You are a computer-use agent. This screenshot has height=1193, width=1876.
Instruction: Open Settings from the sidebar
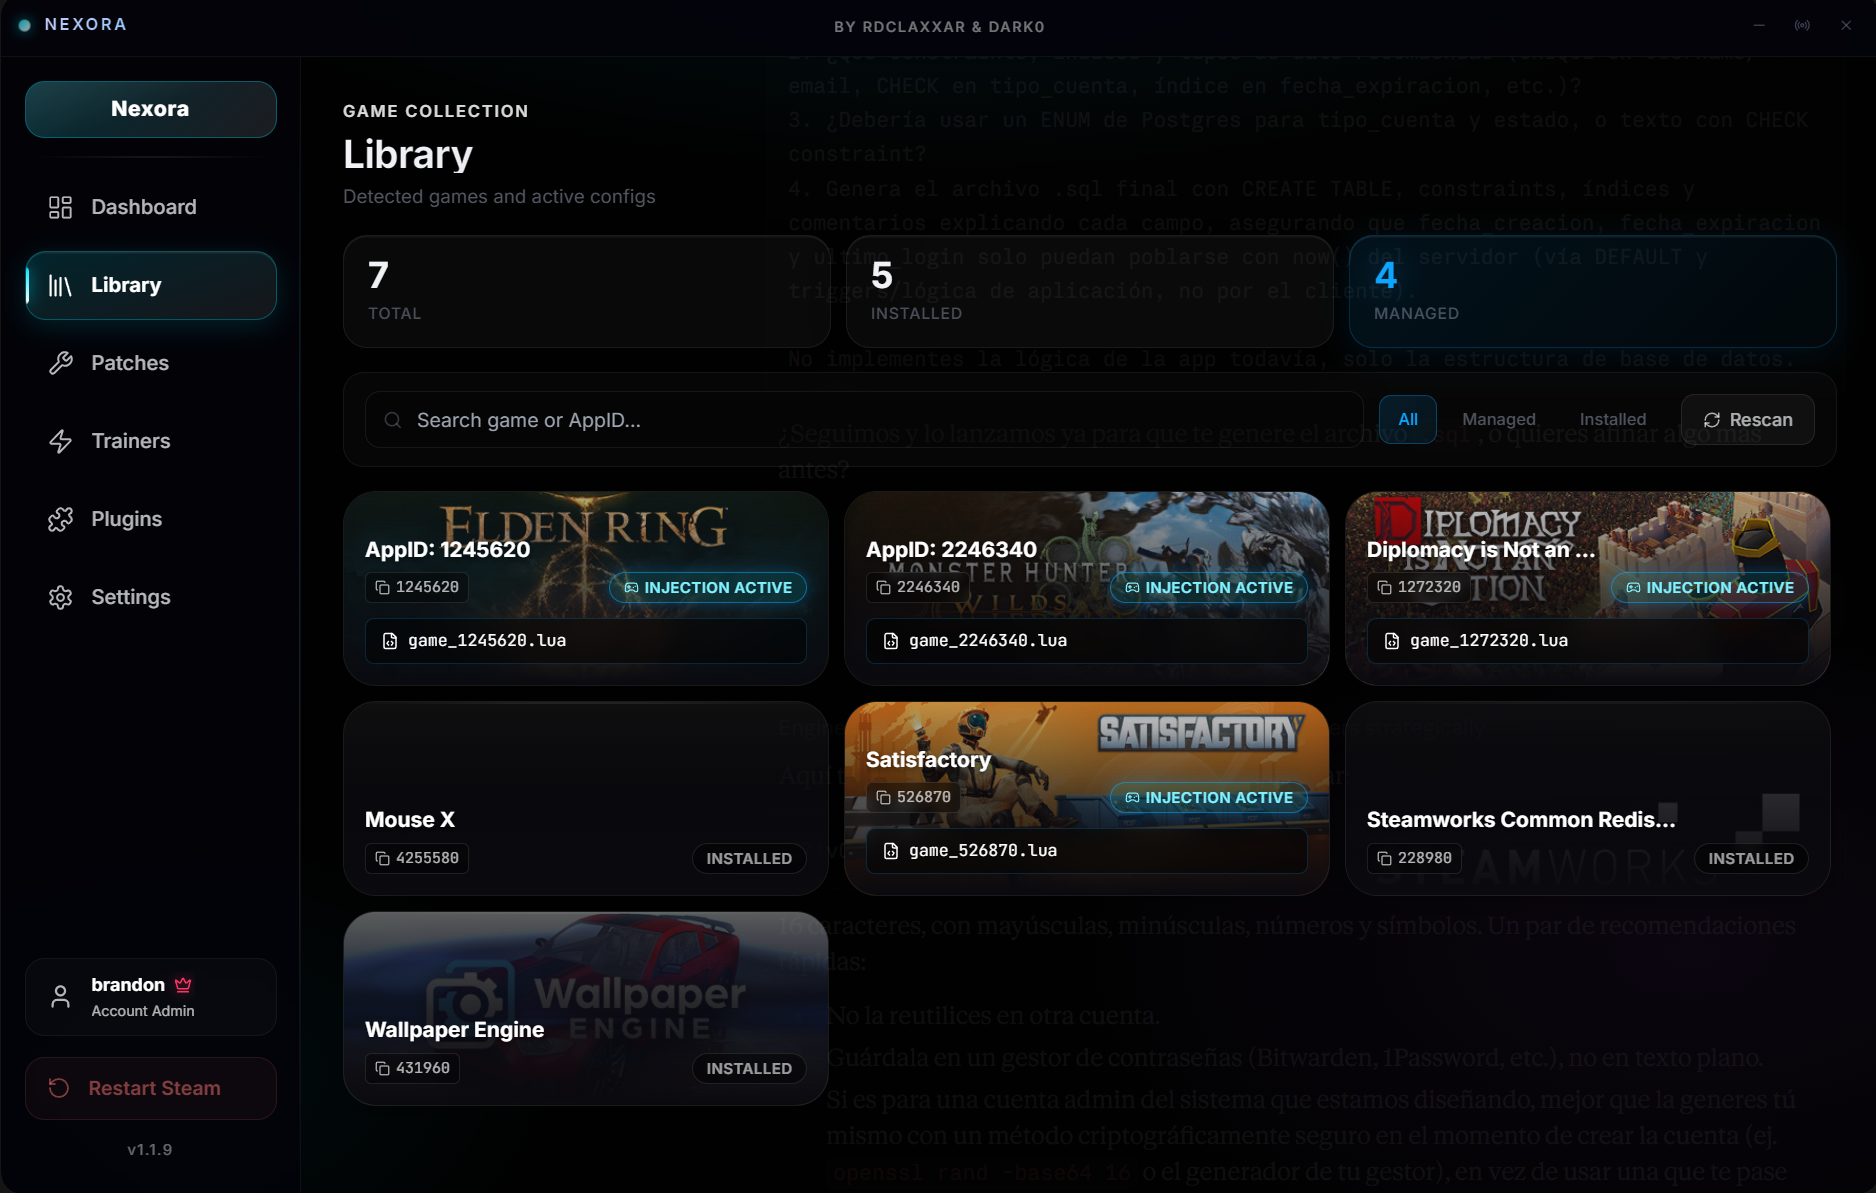pyautogui.click(x=150, y=597)
